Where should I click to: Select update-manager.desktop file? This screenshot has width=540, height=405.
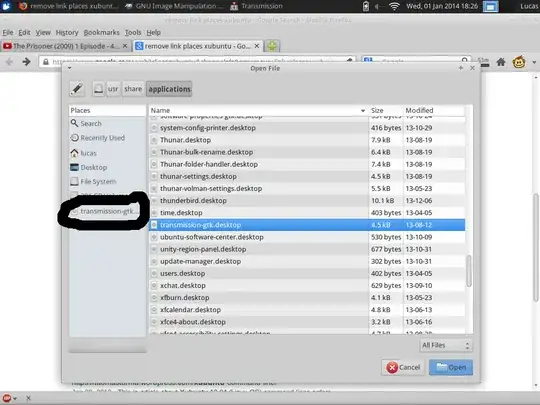click(307, 261)
